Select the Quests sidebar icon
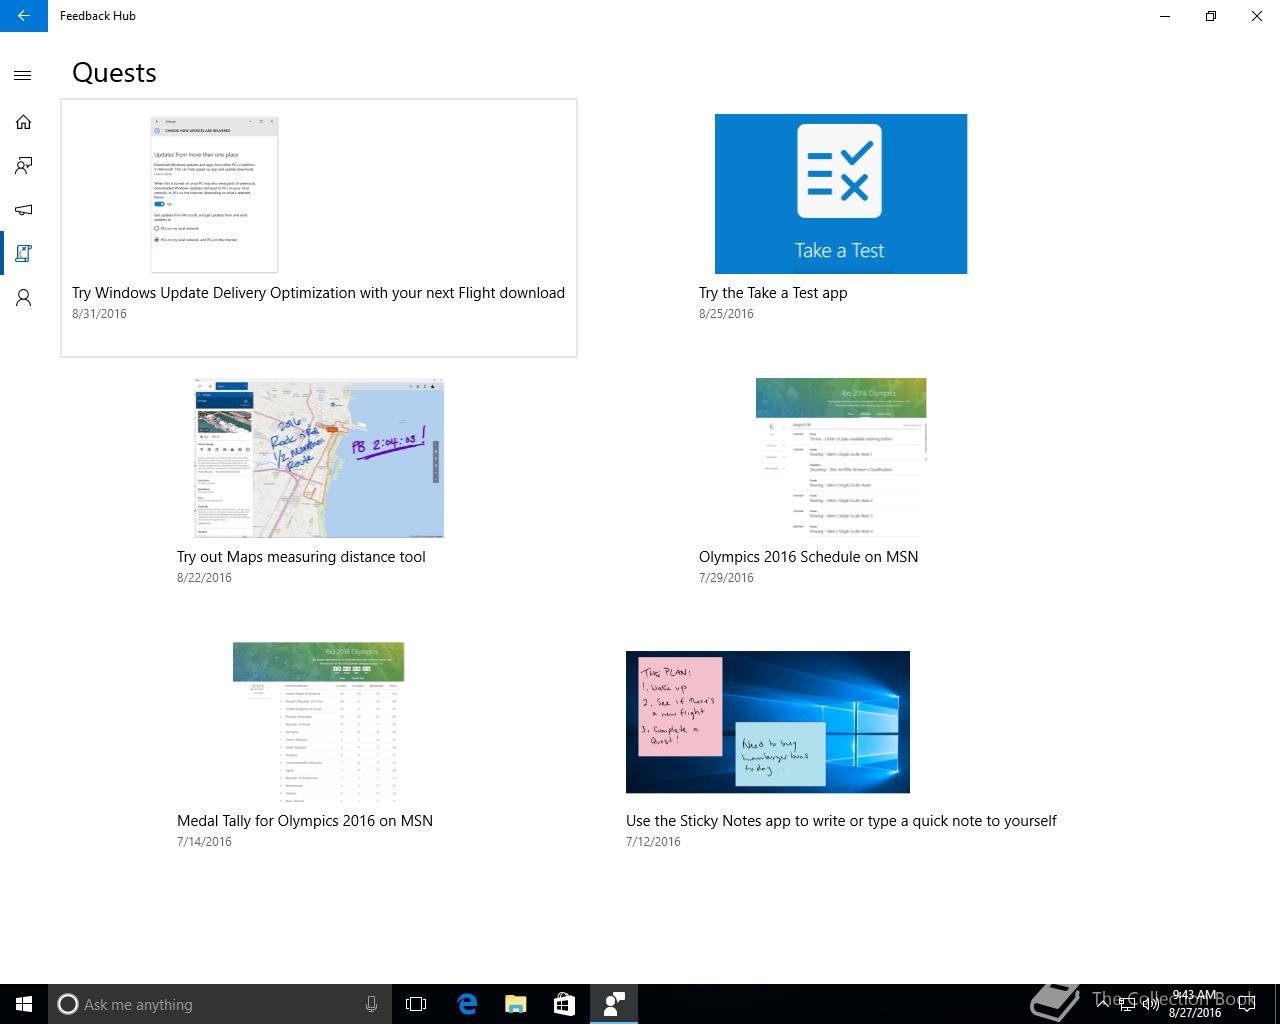This screenshot has width=1280, height=1024. pos(23,254)
